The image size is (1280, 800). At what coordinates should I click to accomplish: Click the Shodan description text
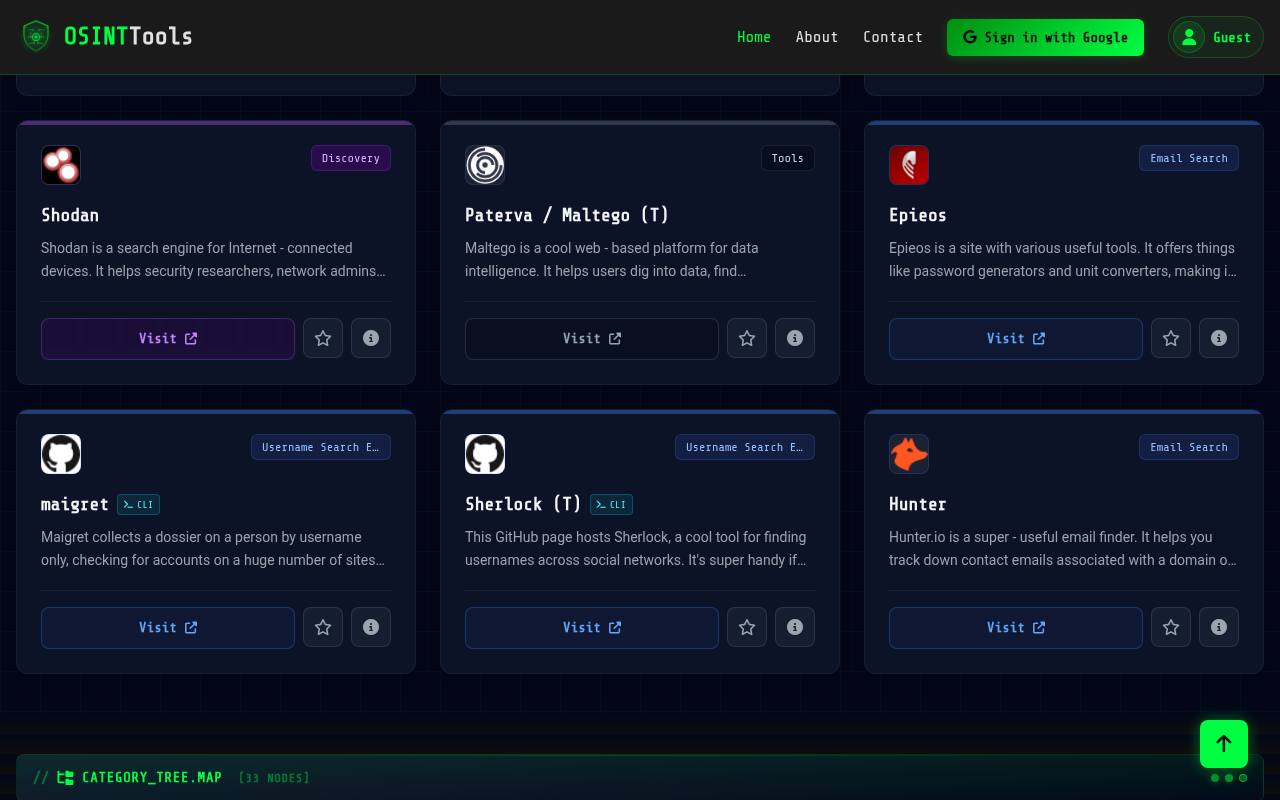[x=216, y=259]
